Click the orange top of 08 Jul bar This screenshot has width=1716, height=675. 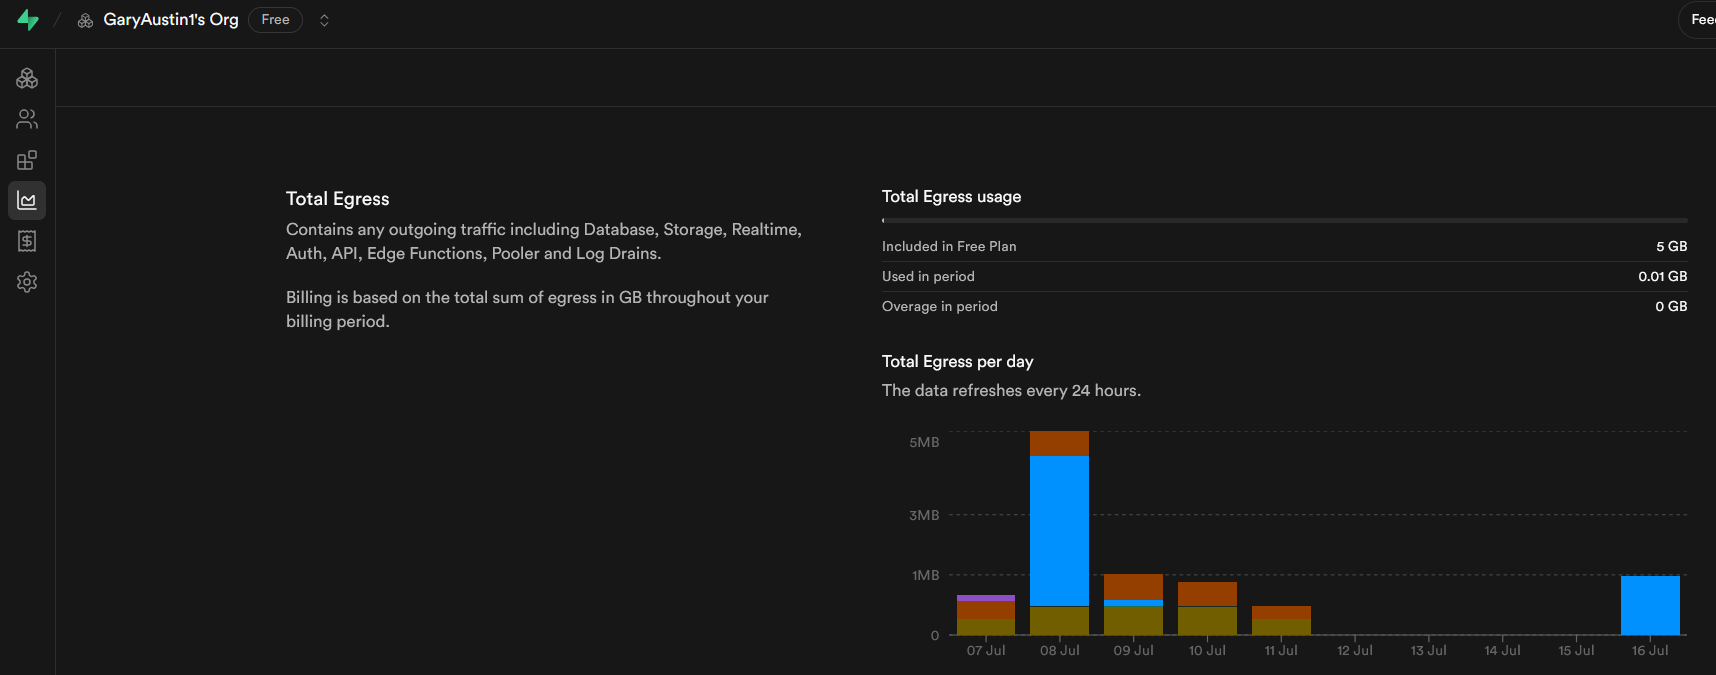[1059, 443]
